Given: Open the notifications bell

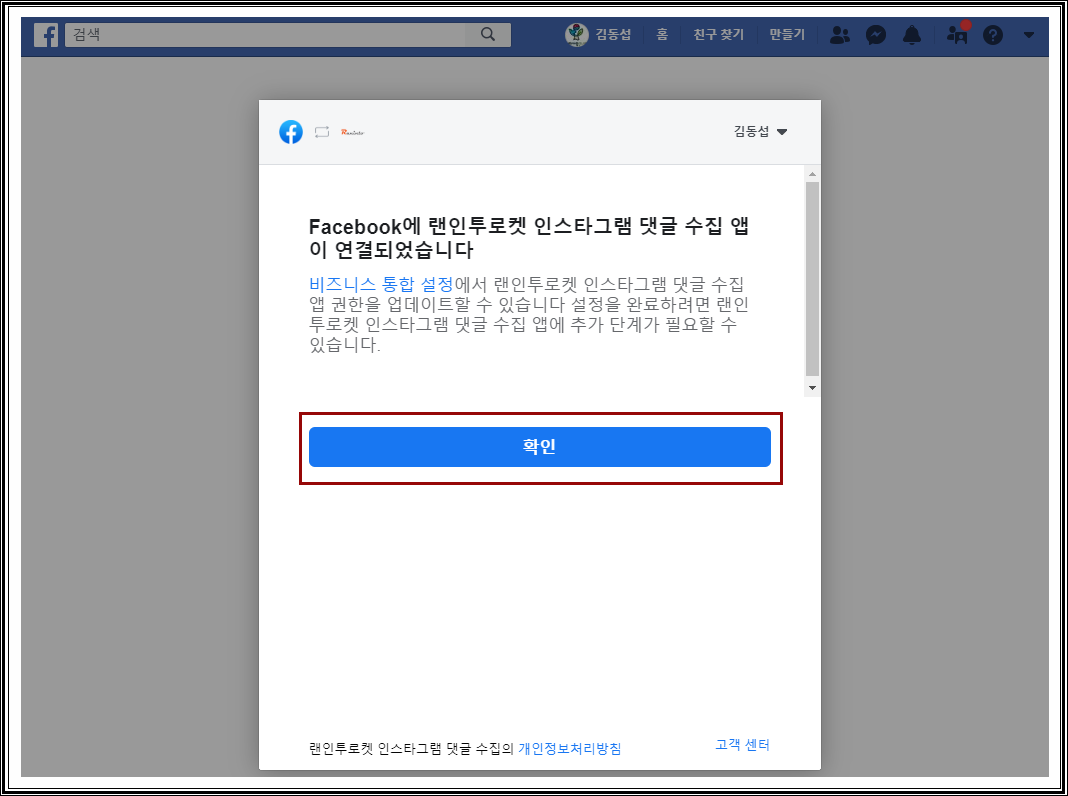Looking at the screenshot, I should pos(911,35).
